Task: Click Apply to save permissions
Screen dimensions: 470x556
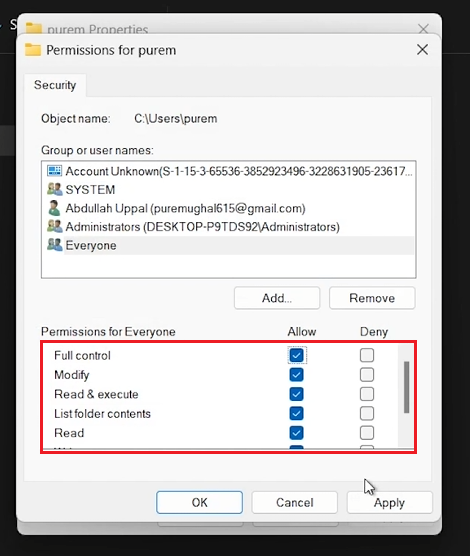Action: 389,502
